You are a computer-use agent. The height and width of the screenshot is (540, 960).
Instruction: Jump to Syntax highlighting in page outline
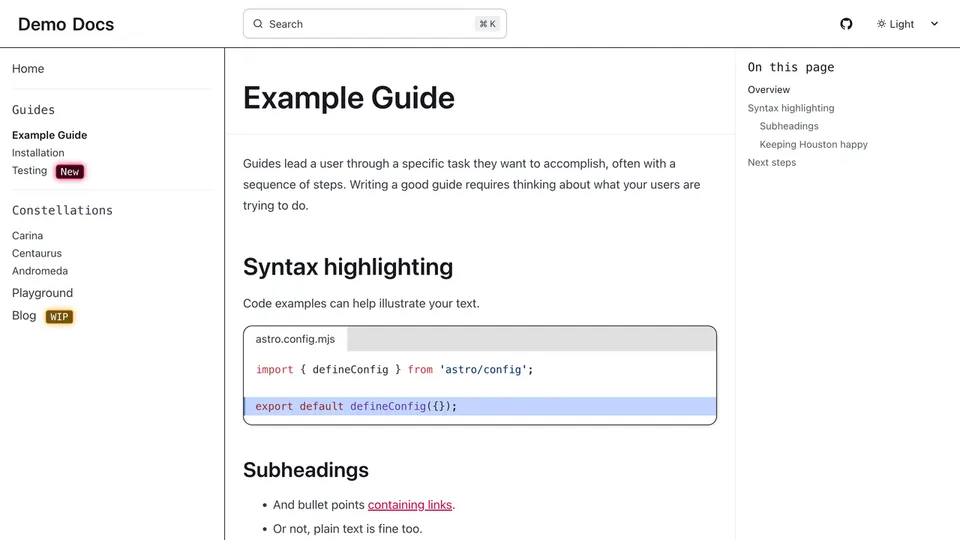point(791,108)
